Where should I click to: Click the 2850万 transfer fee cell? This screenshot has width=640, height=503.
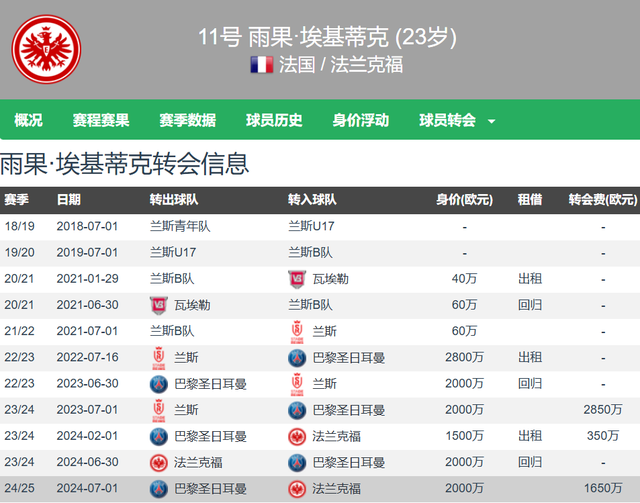[603, 410]
